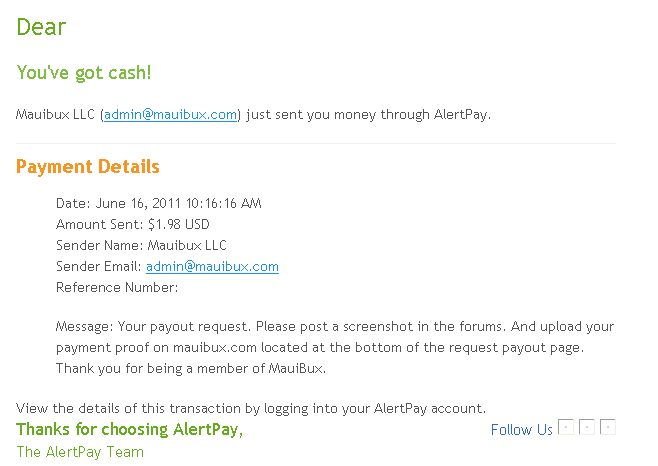
Task: Click the You've got cash! heading
Action: (x=84, y=73)
